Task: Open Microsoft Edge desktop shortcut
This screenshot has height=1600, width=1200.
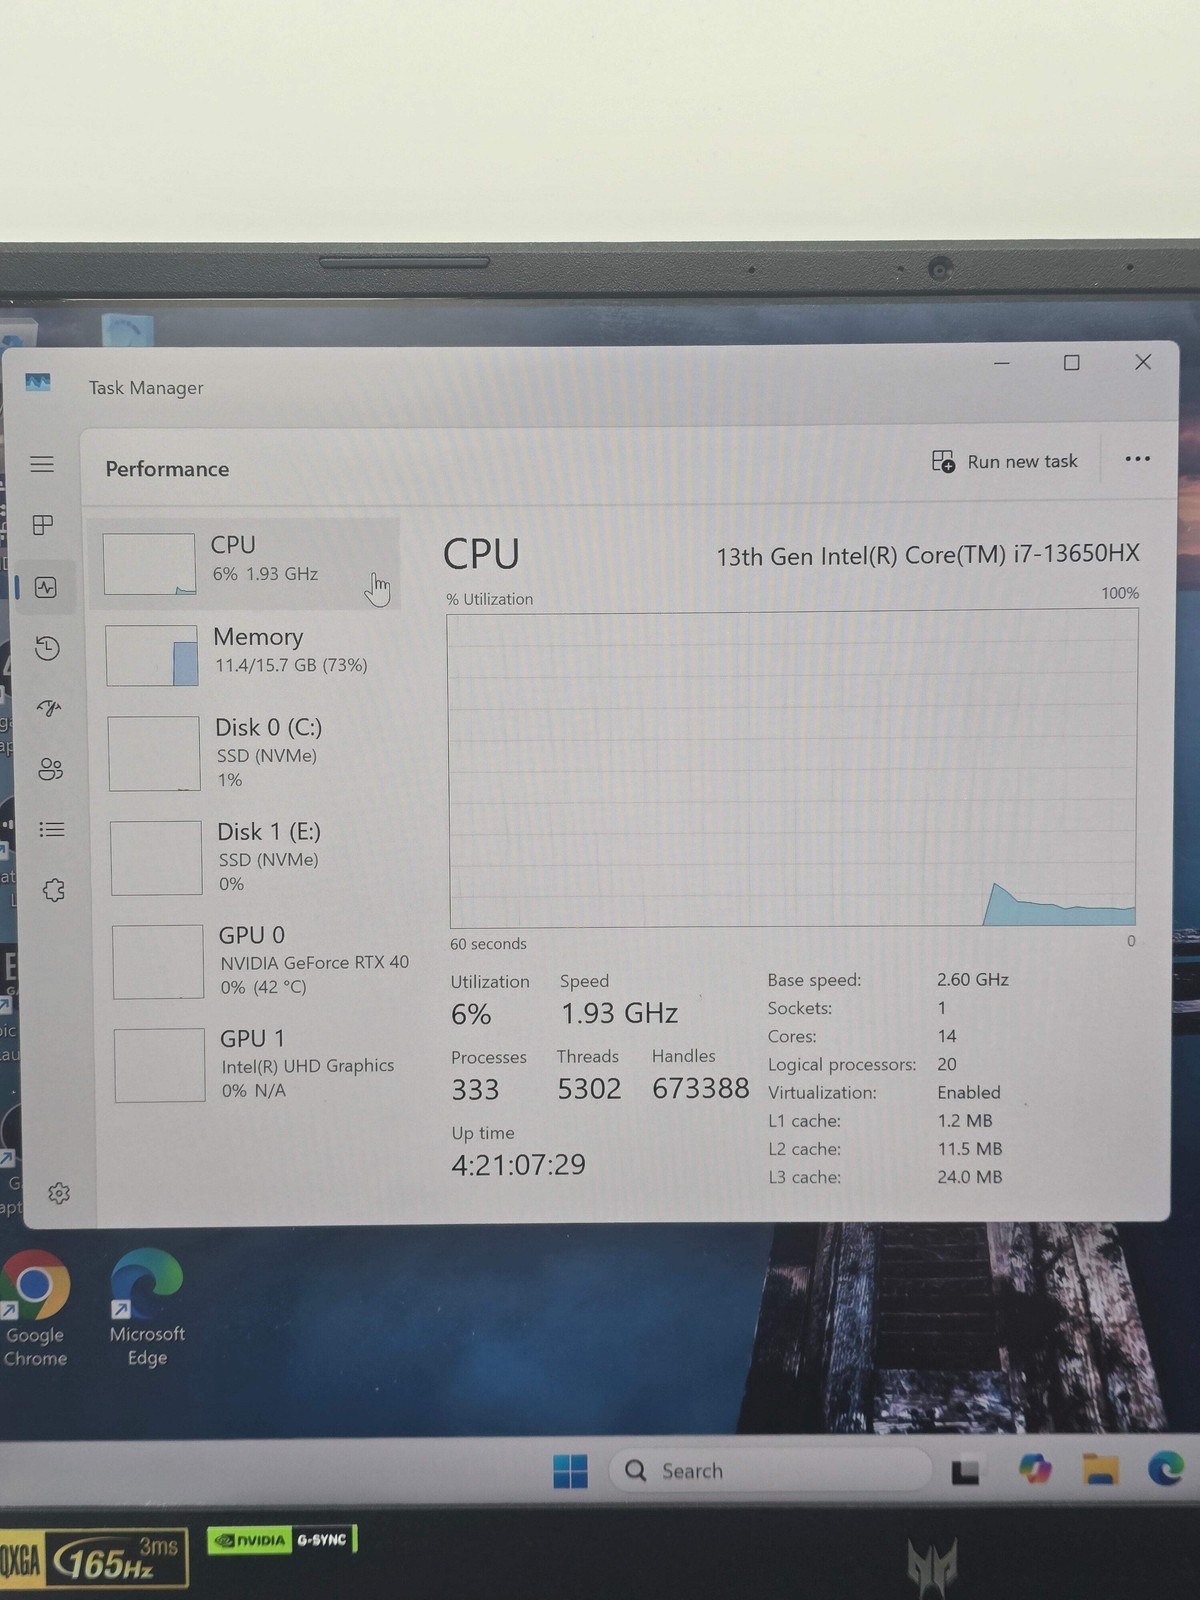Action: pyautogui.click(x=147, y=1308)
